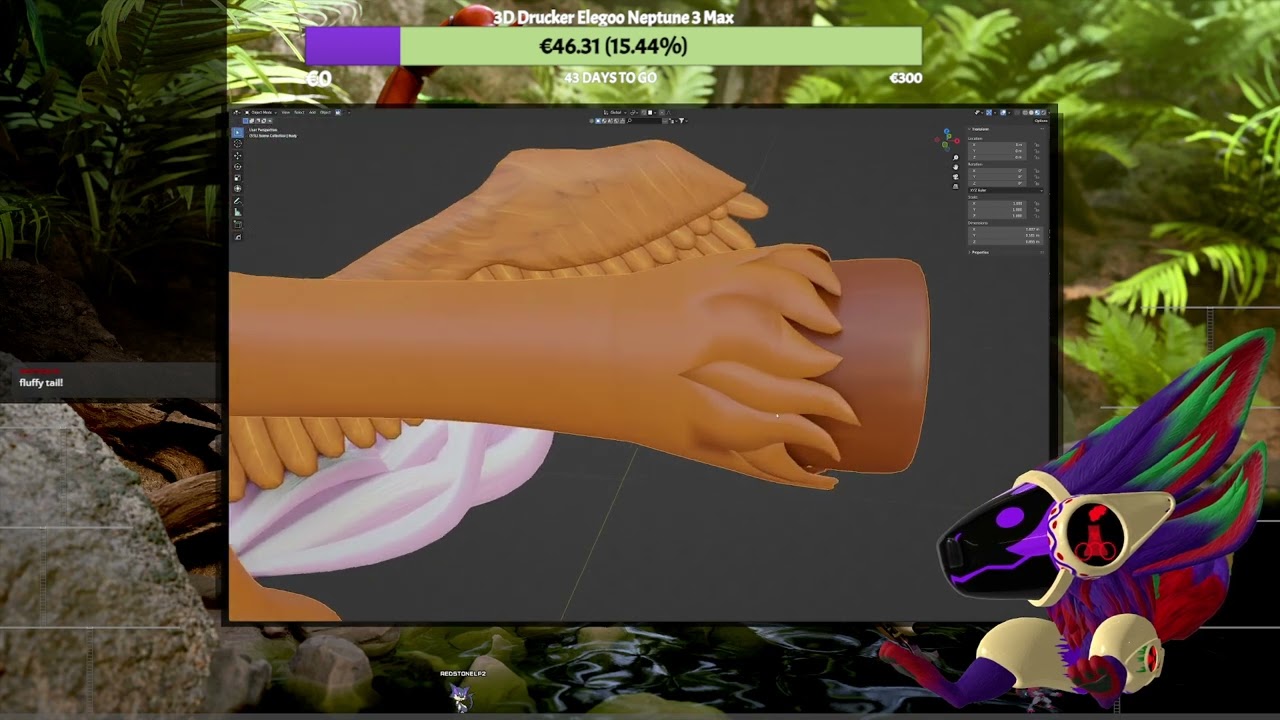Open the Global transform orientation dropdown

point(615,113)
